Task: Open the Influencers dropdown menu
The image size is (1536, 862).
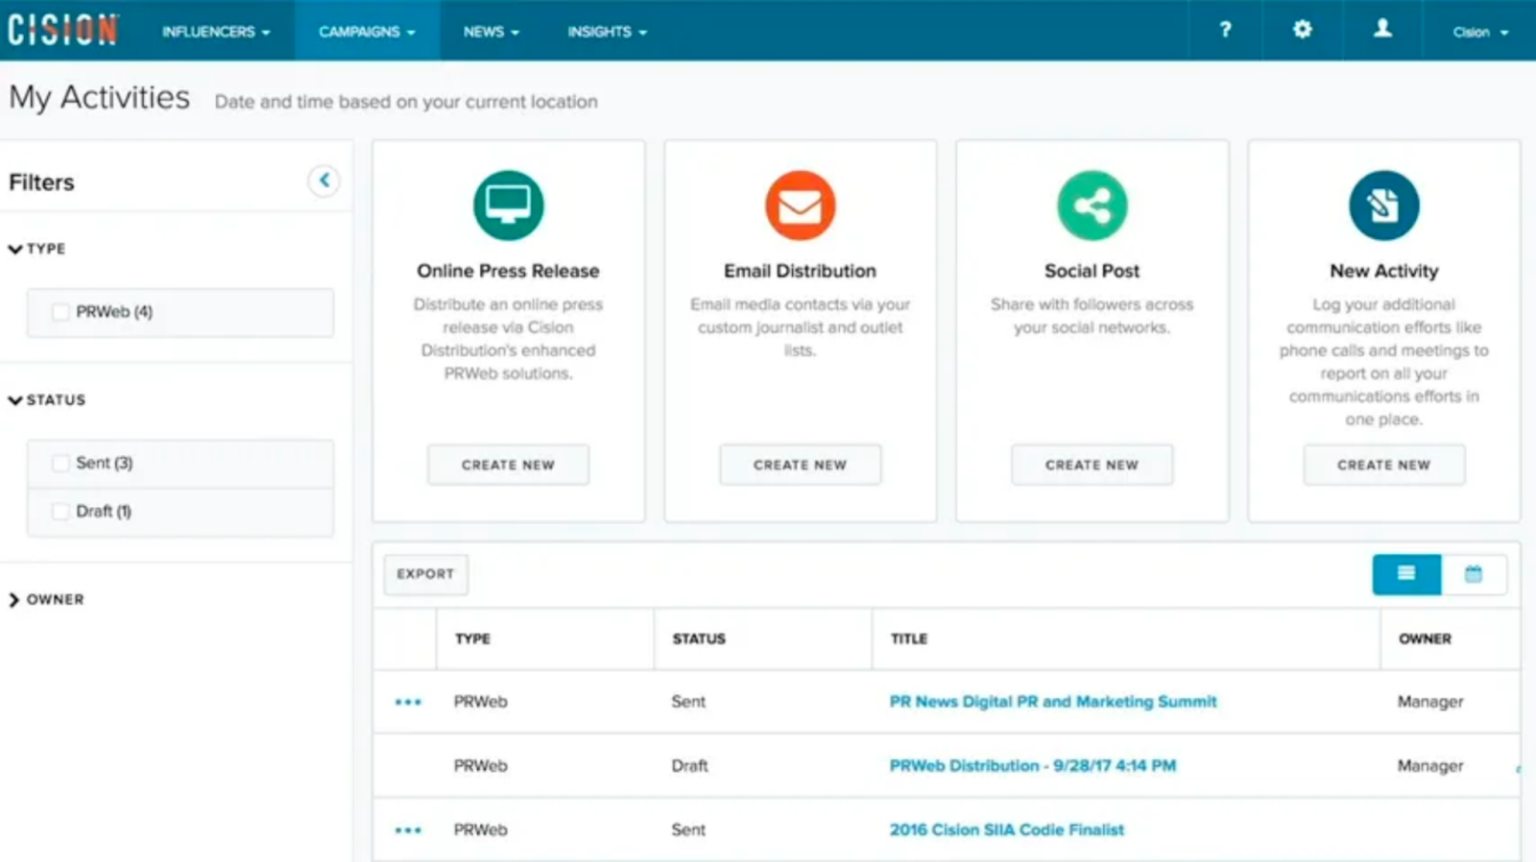Action: click(x=215, y=31)
